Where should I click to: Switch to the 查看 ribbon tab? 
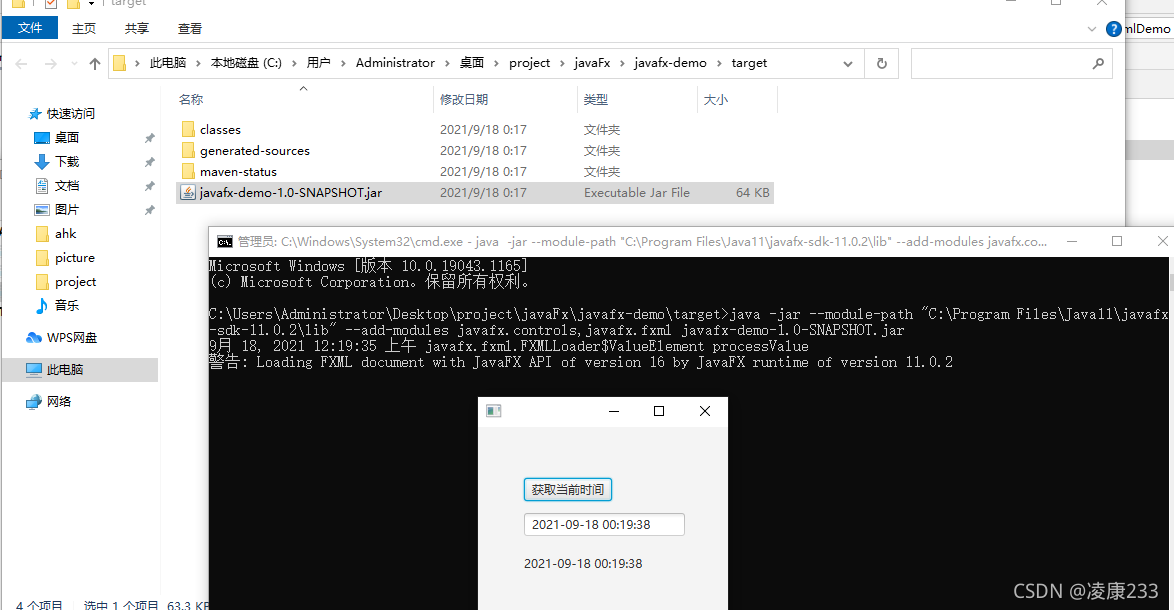pos(189,28)
